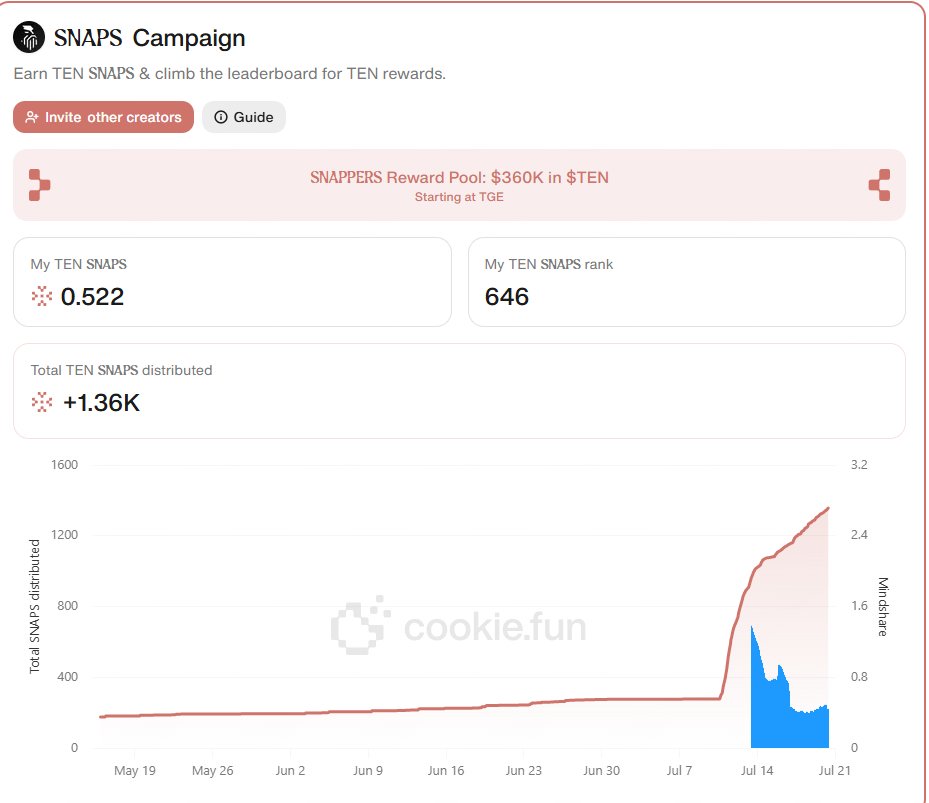
Task: Click the campaign description subtitle text
Action: click(x=229, y=73)
